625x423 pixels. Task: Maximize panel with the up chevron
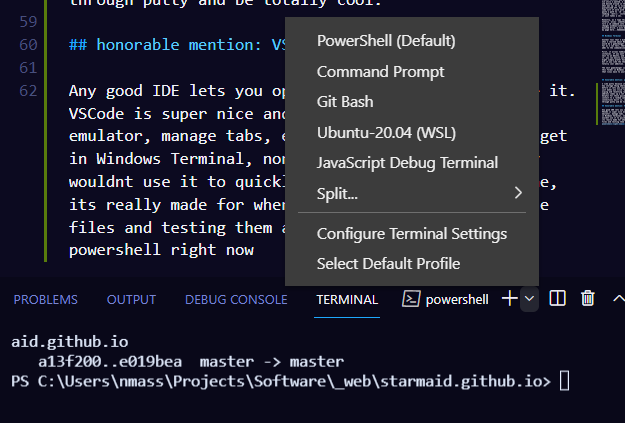pos(618,298)
